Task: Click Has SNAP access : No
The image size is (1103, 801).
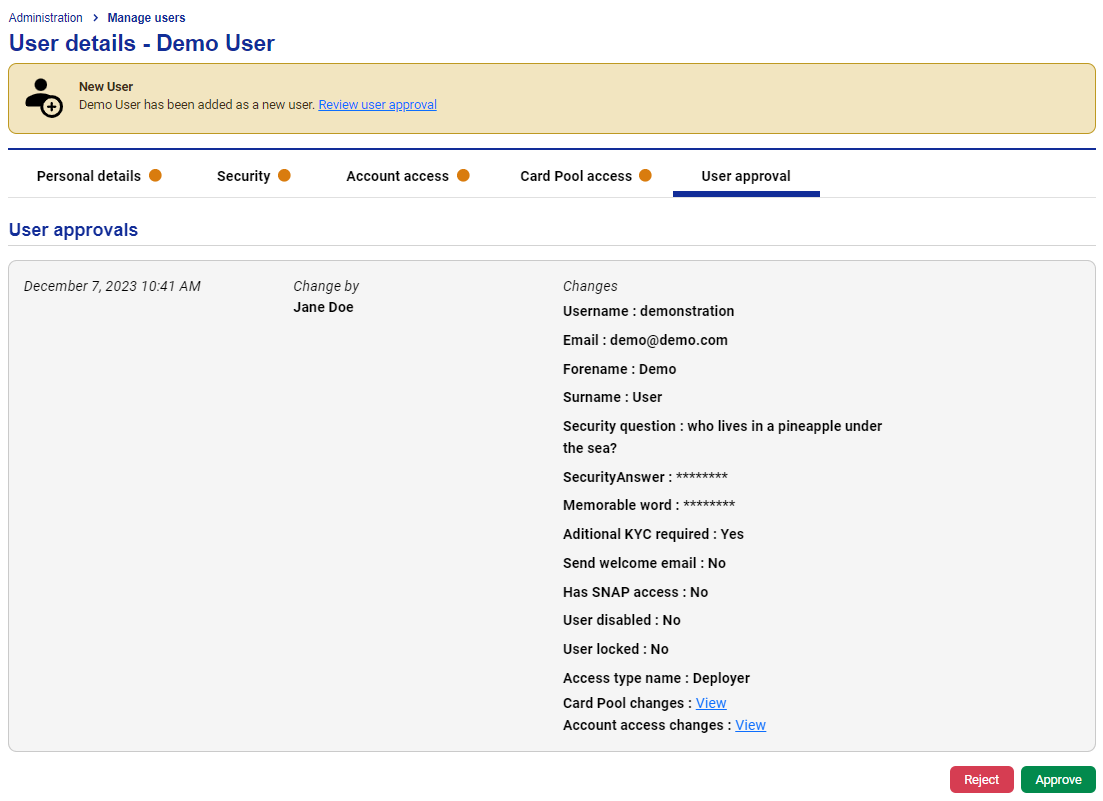Action: 635,592
